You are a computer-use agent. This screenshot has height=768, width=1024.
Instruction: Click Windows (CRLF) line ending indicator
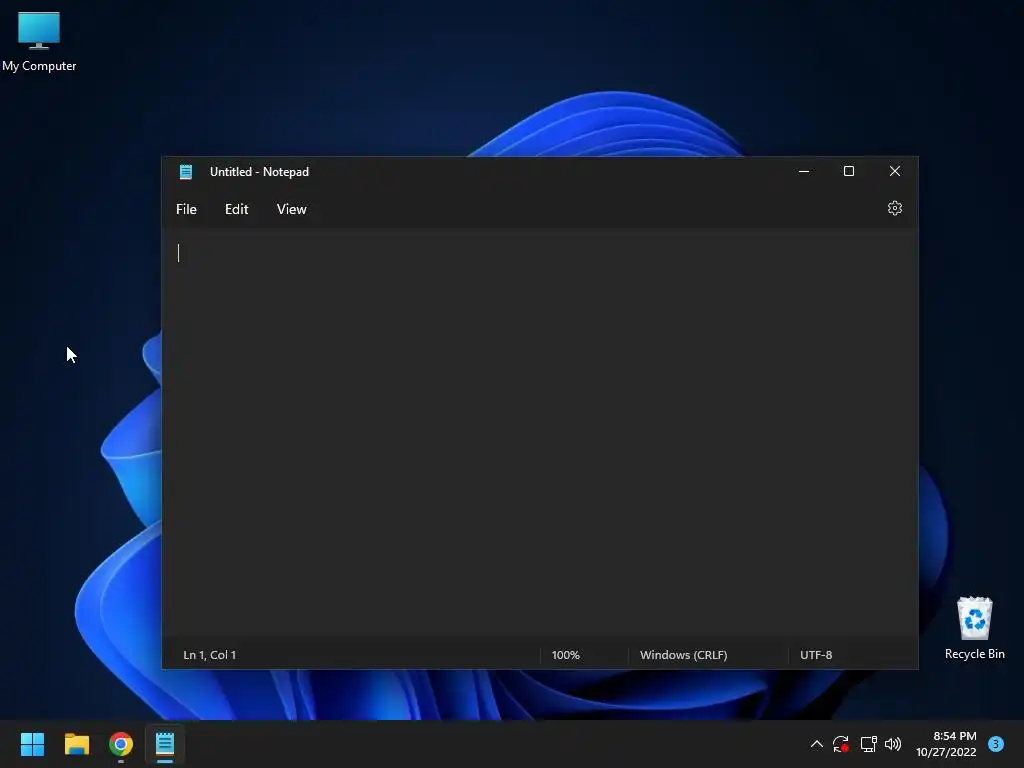point(683,654)
